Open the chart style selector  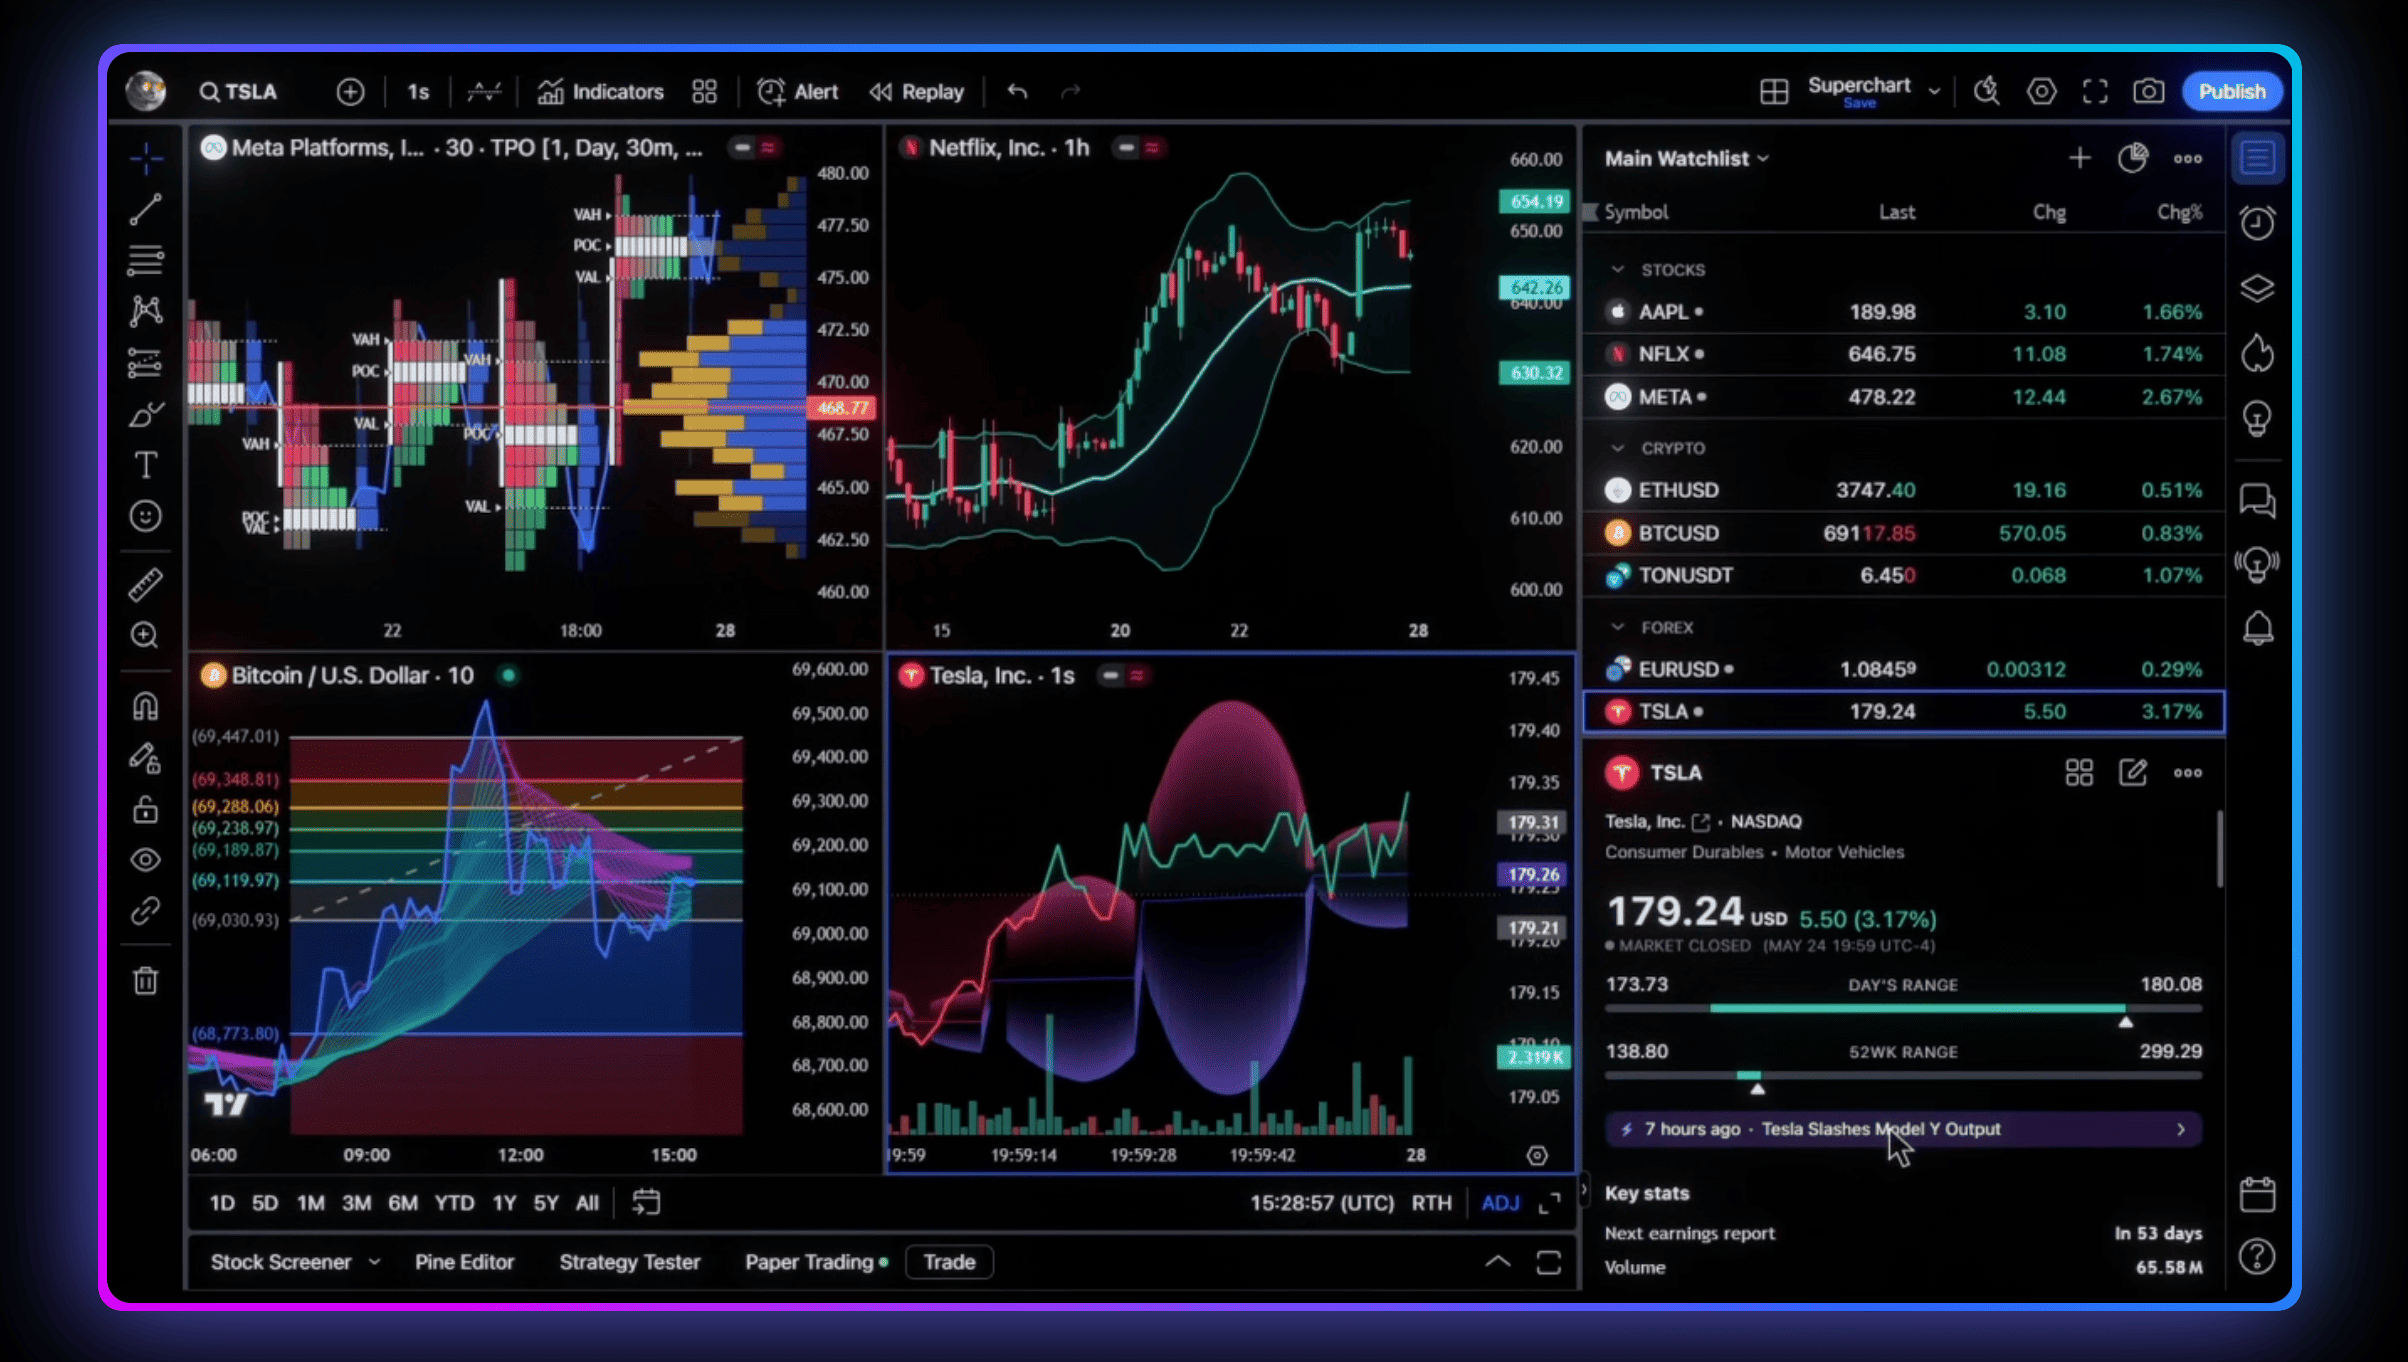tap(484, 92)
